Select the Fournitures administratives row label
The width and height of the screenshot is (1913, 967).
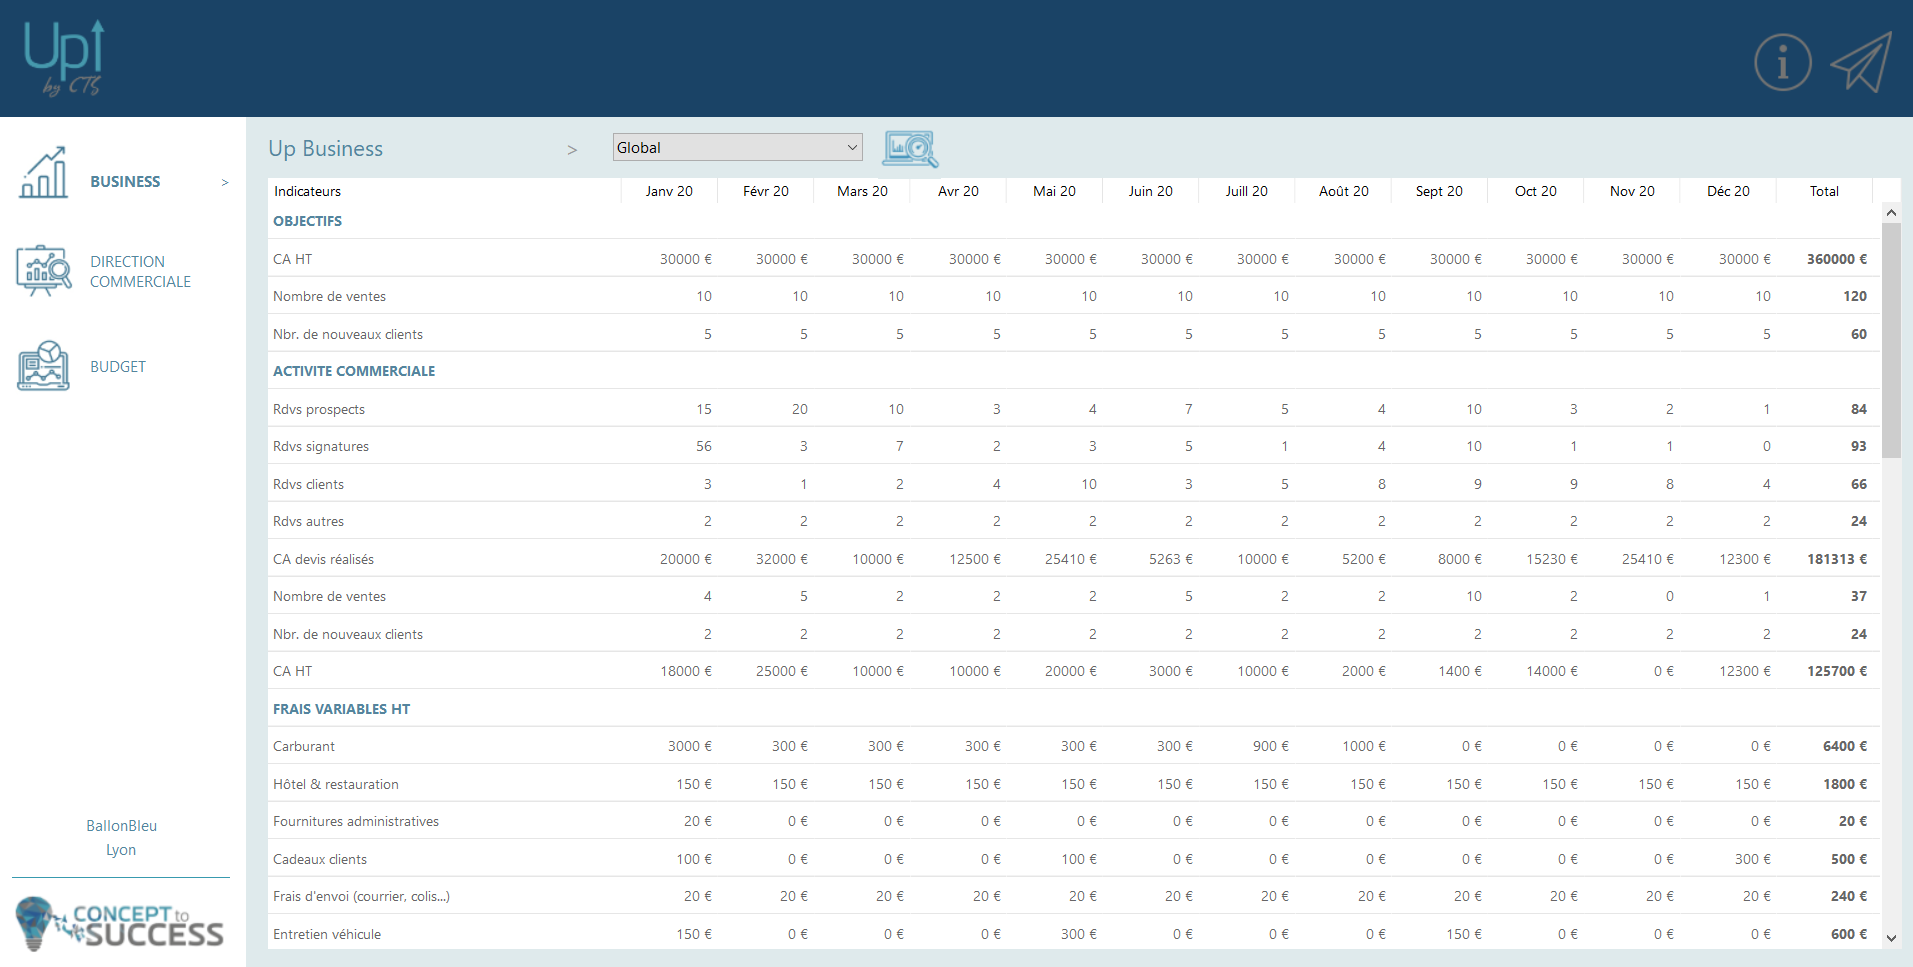356,821
